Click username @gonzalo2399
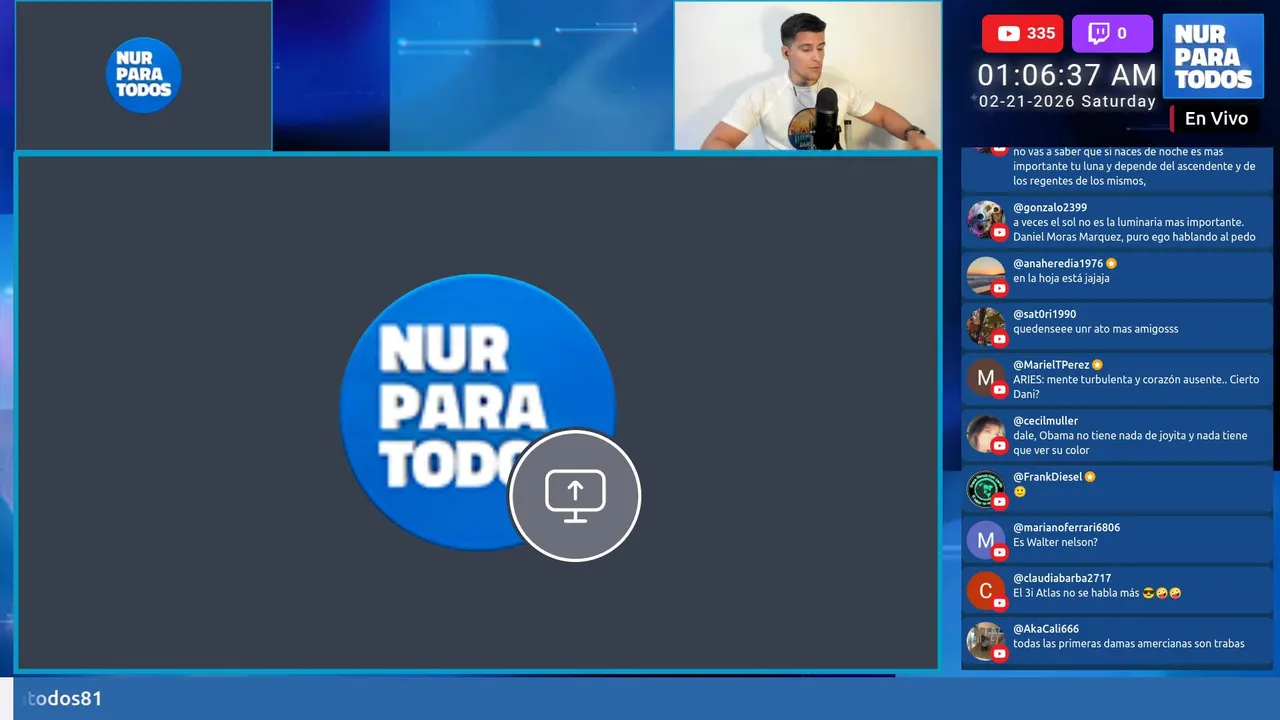This screenshot has height=720, width=1280. [1050, 208]
